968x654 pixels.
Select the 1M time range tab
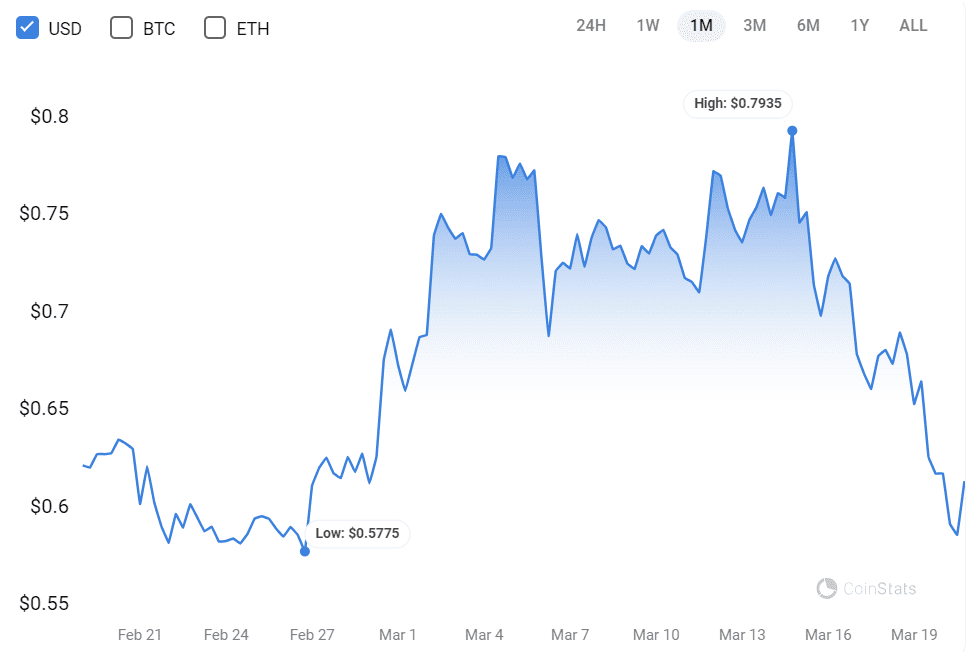(701, 26)
